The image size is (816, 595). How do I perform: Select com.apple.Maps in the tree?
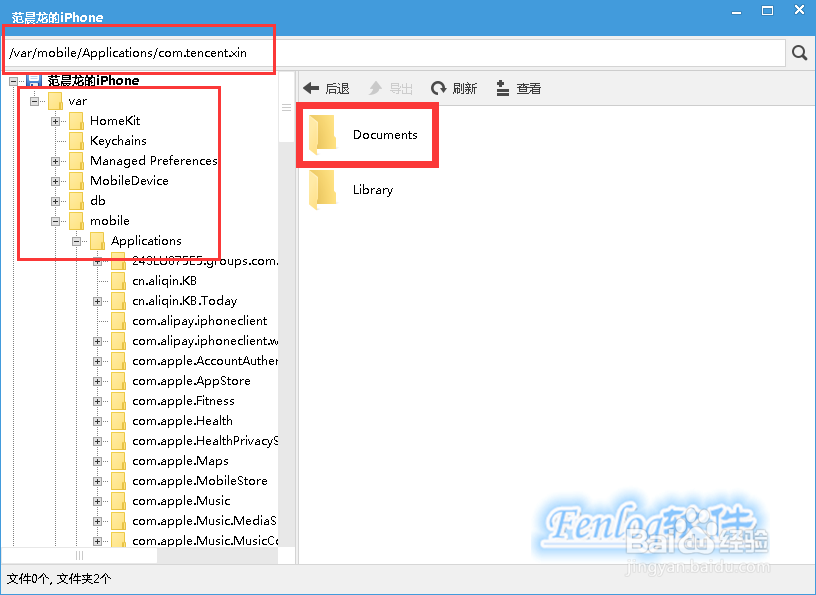181,461
